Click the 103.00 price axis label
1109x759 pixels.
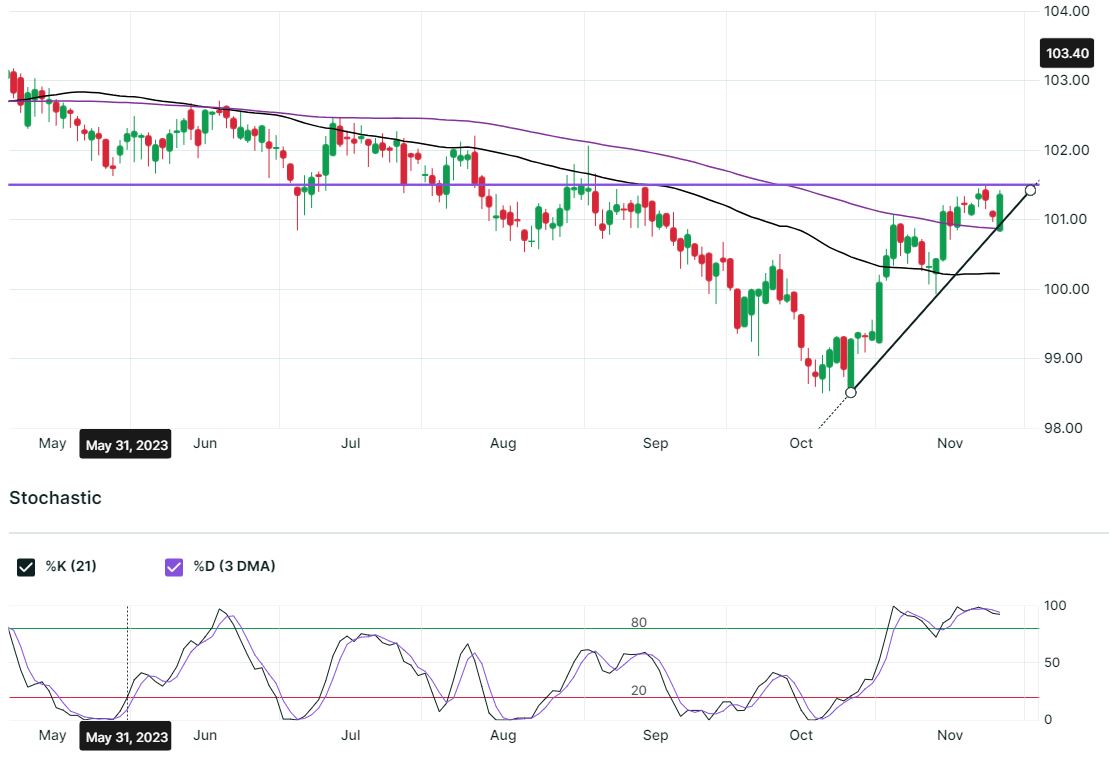[1067, 80]
